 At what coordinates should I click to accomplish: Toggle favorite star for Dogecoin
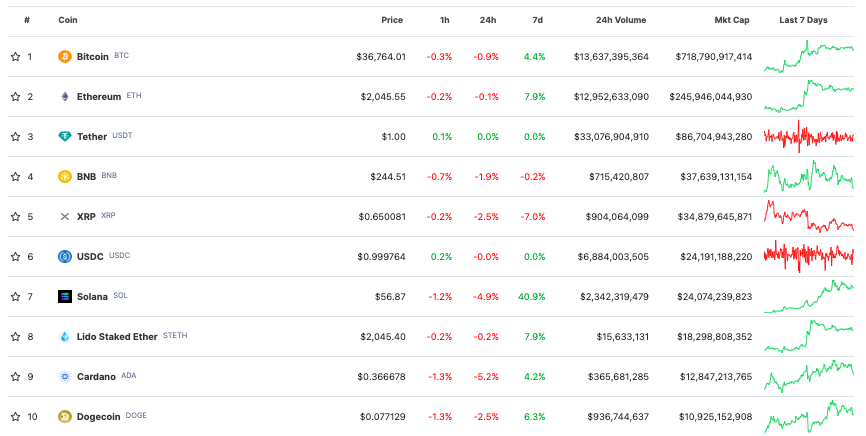click(x=15, y=417)
